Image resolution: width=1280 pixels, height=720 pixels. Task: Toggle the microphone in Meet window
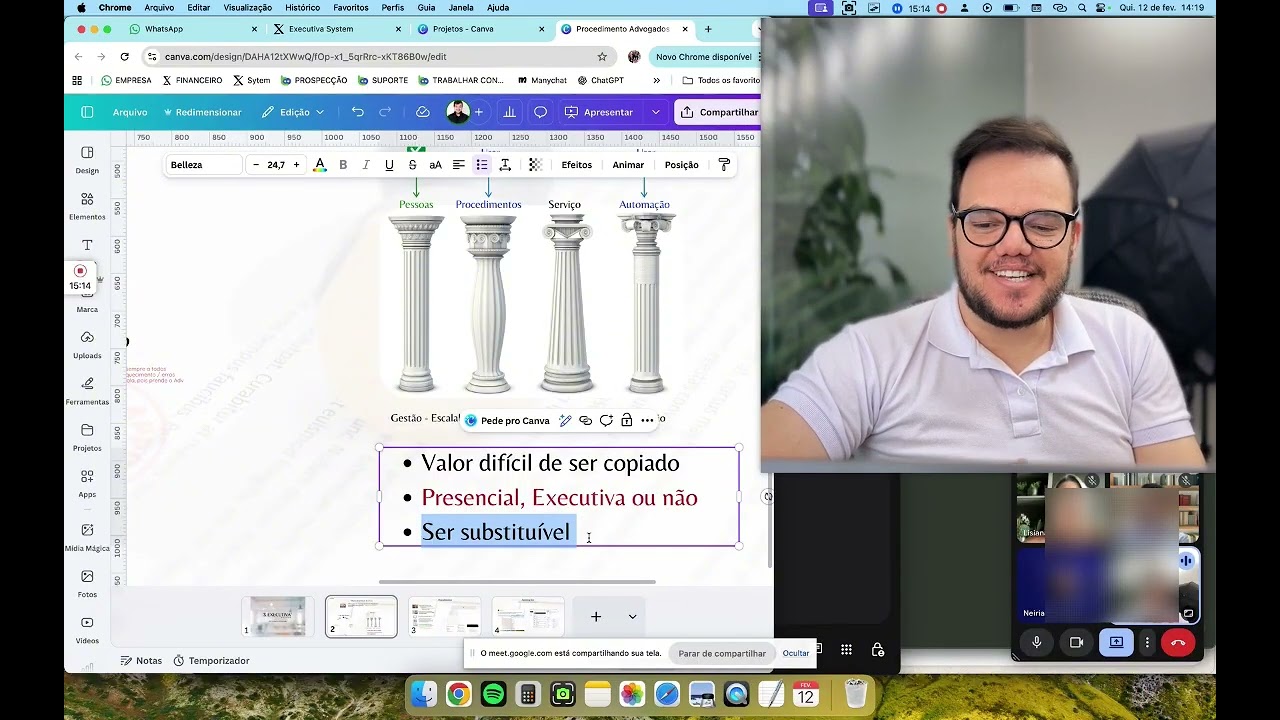(x=1036, y=642)
